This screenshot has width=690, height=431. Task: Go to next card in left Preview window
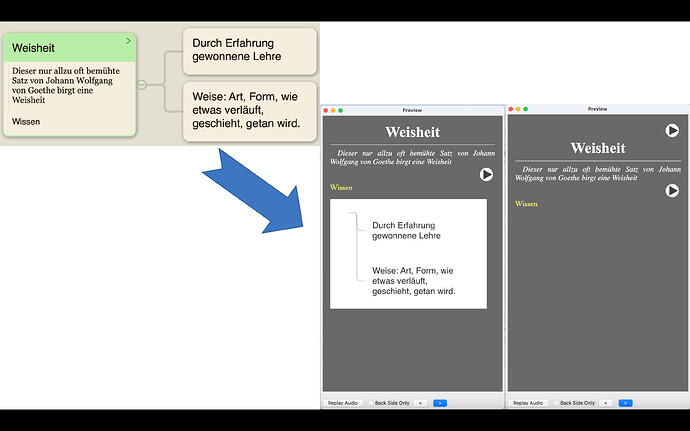[440, 403]
